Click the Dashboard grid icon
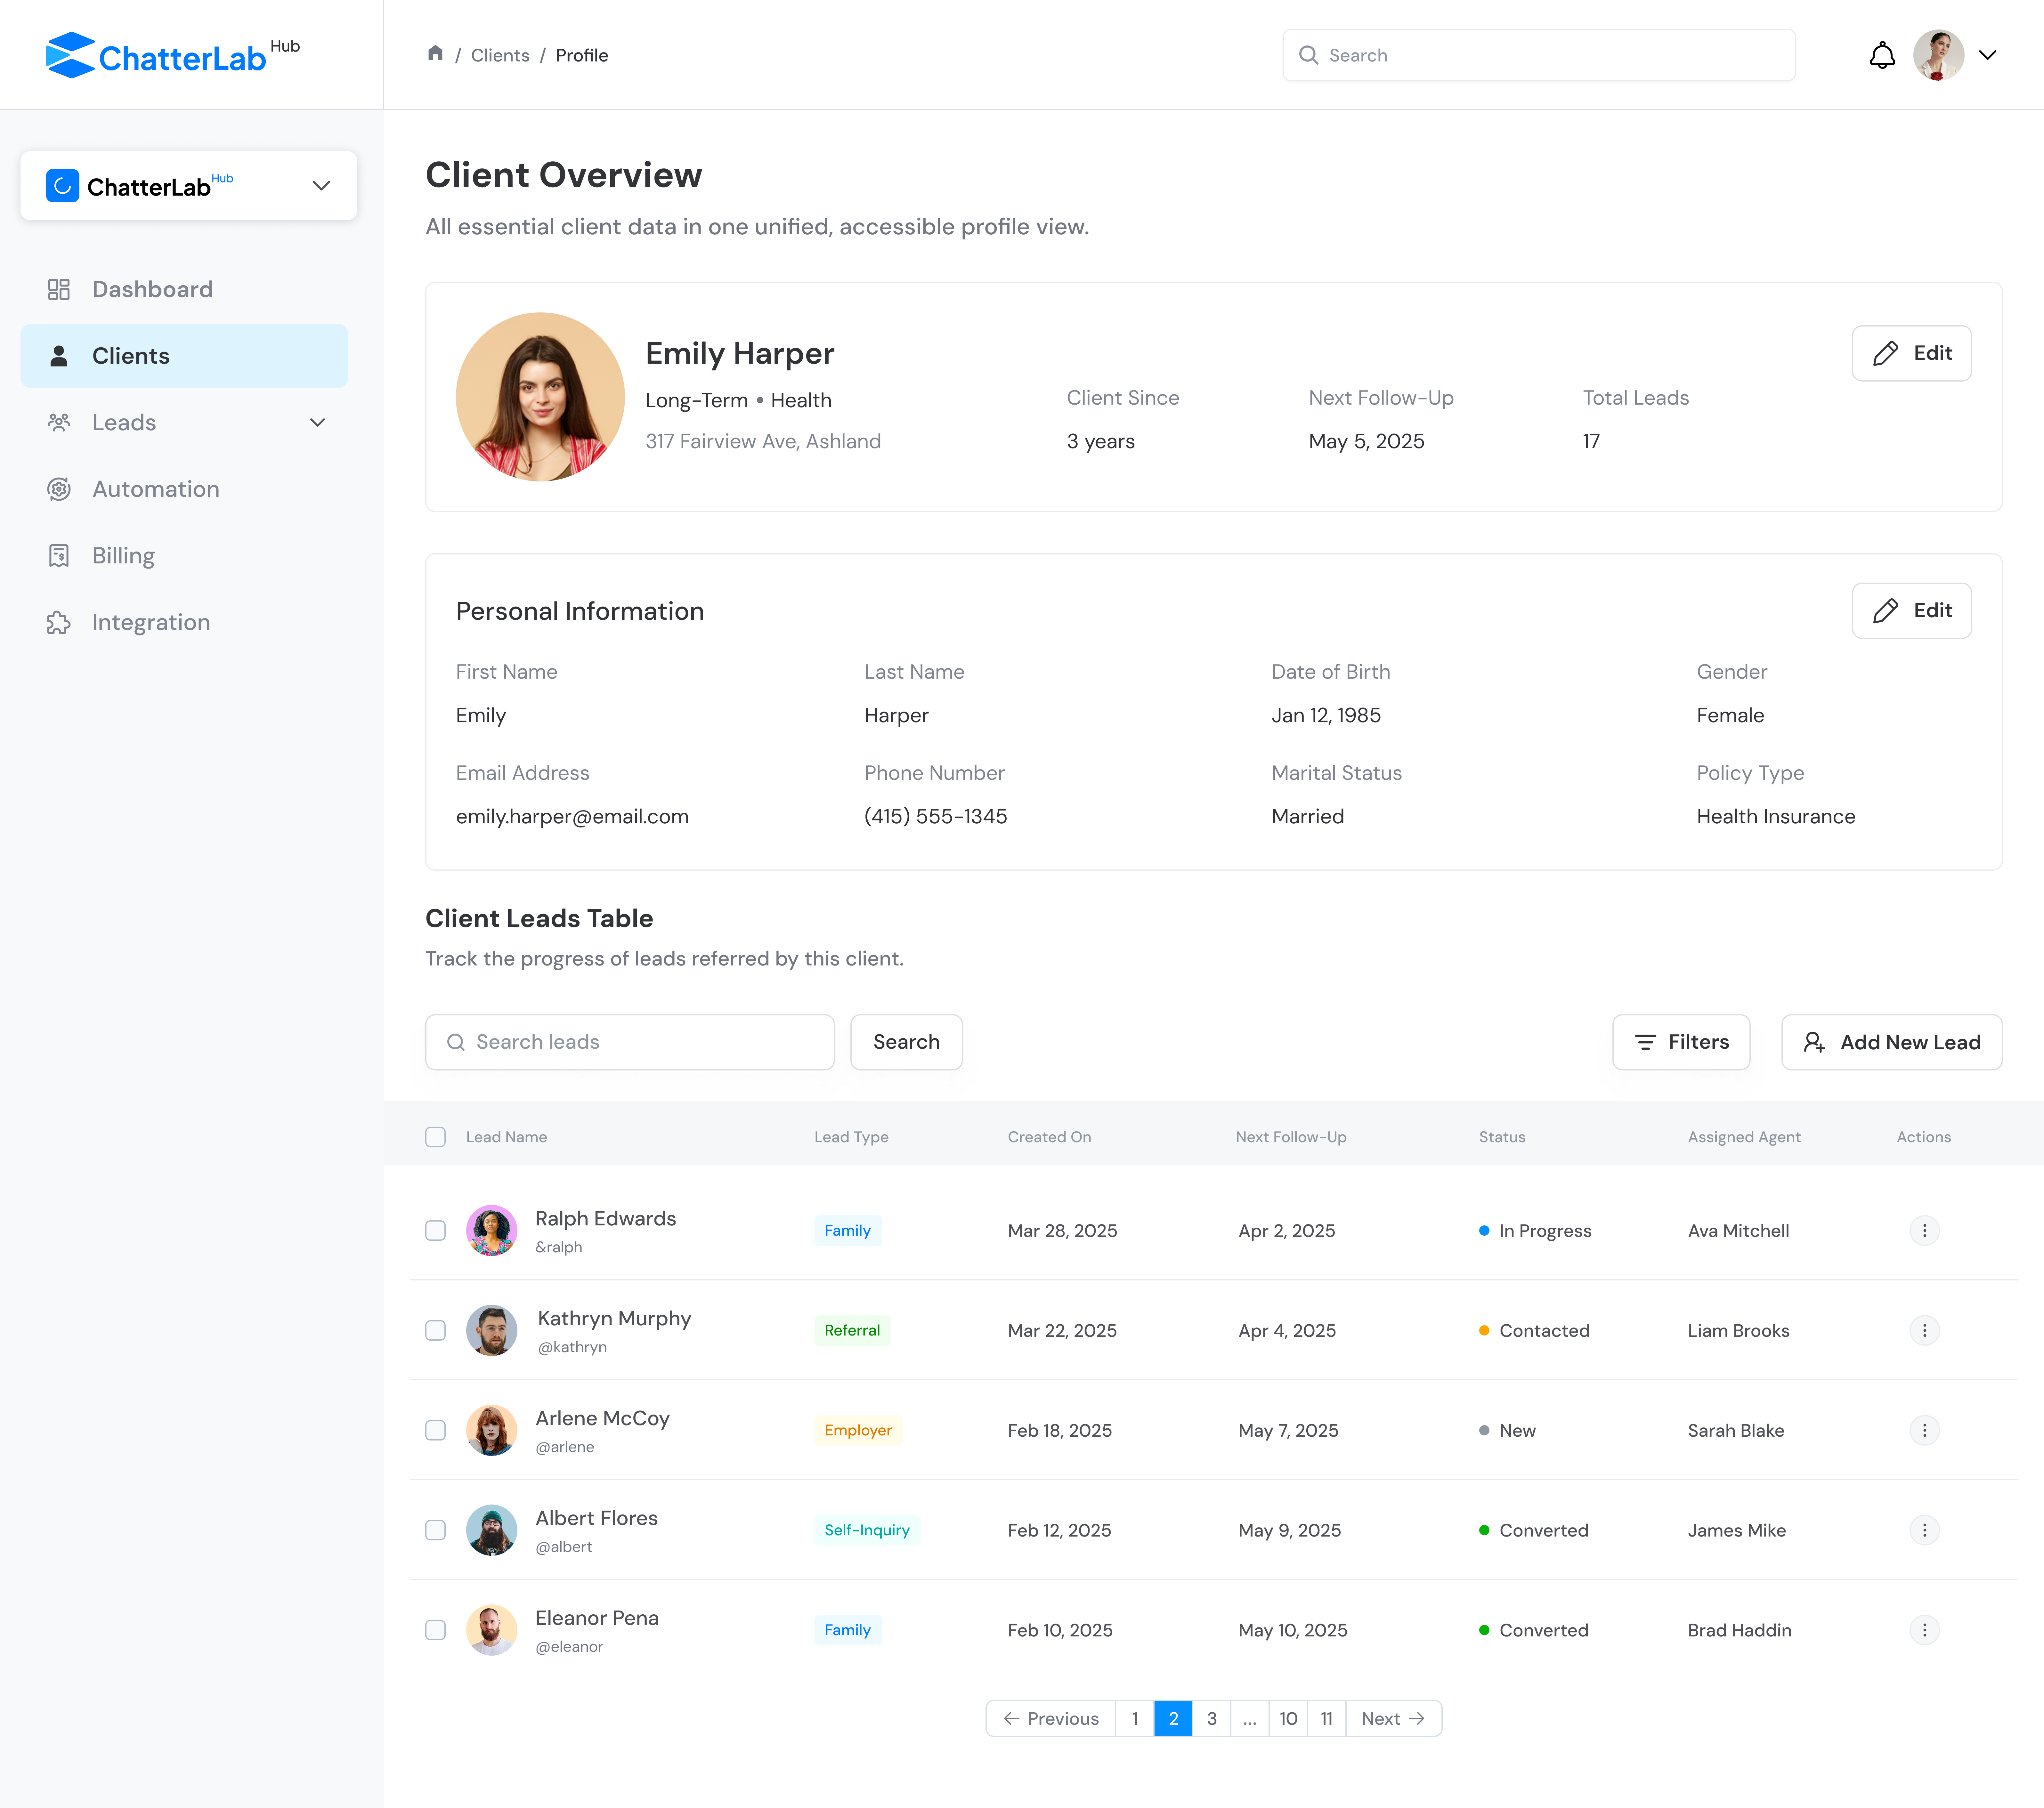 [x=59, y=289]
